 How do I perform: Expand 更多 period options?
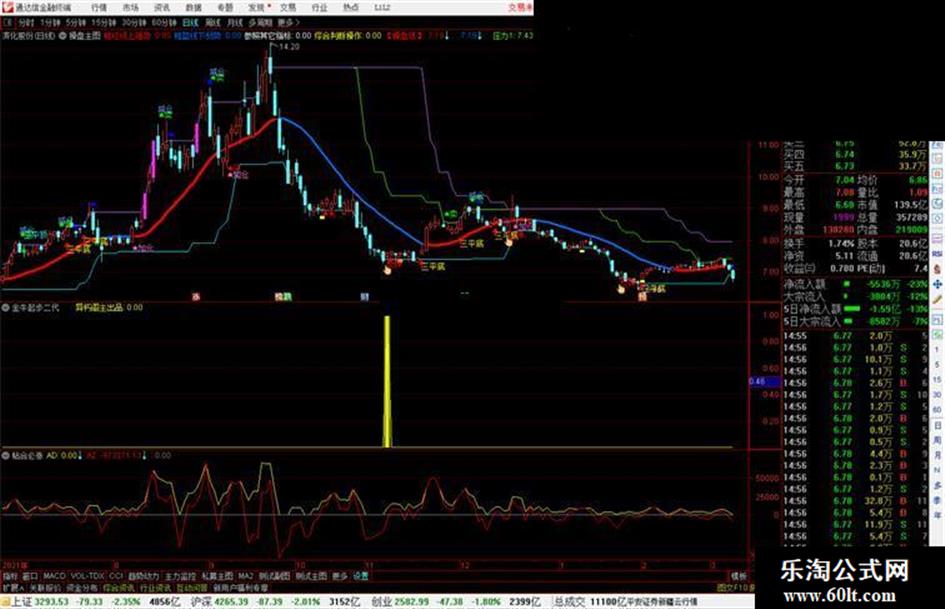(x=288, y=23)
